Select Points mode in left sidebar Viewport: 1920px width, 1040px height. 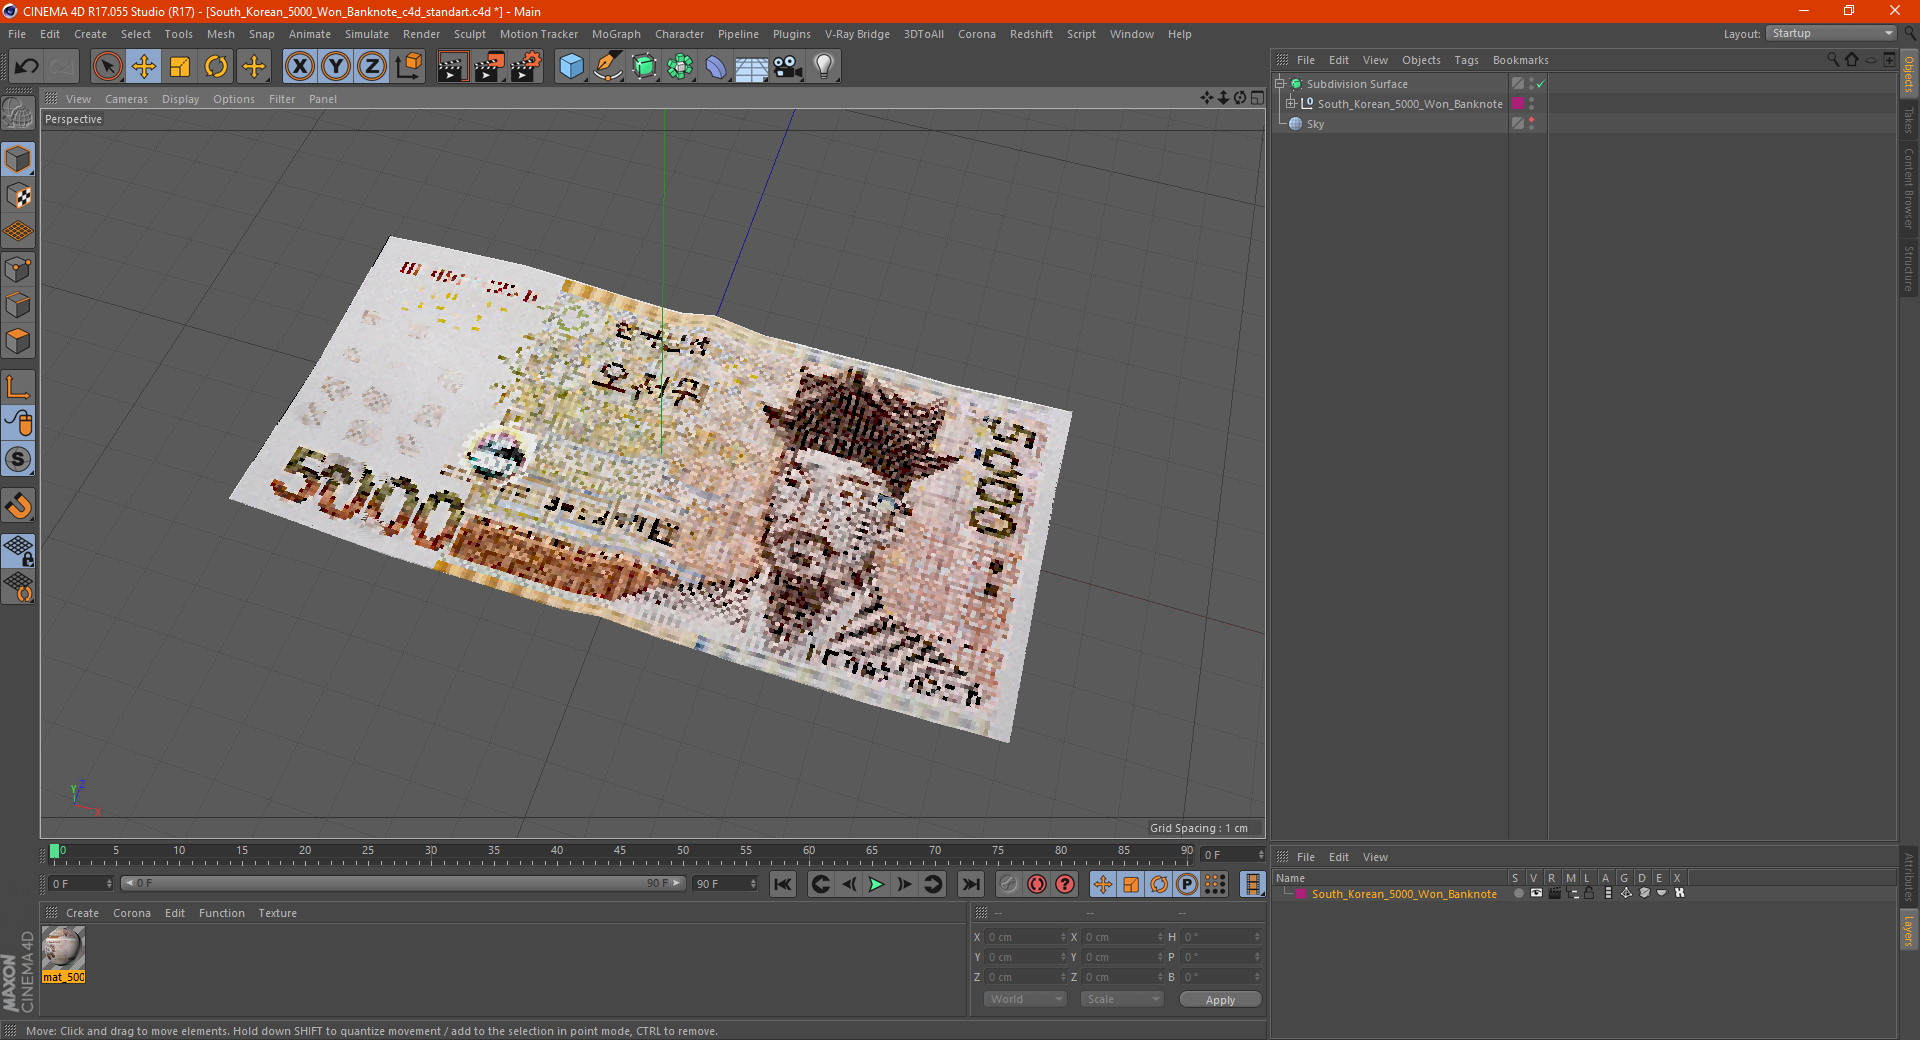(18, 268)
